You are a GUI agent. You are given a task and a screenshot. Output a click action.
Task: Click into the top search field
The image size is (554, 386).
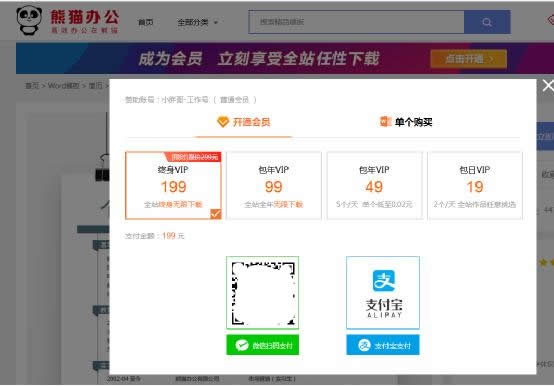click(x=356, y=22)
